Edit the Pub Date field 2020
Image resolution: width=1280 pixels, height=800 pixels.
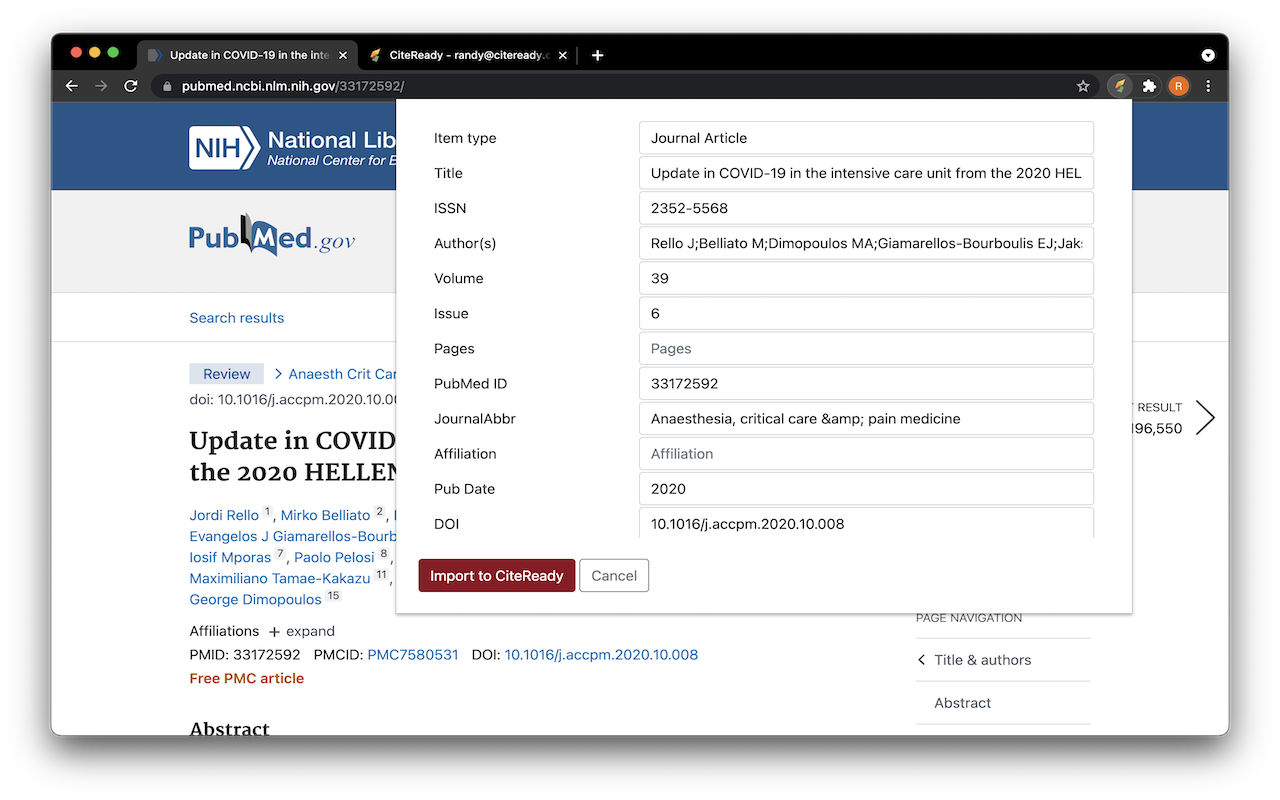pyautogui.click(x=866, y=488)
